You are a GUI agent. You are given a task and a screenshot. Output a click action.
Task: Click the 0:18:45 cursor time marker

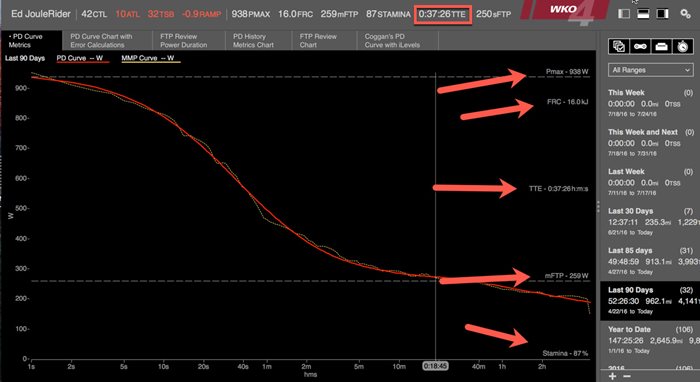(435, 366)
